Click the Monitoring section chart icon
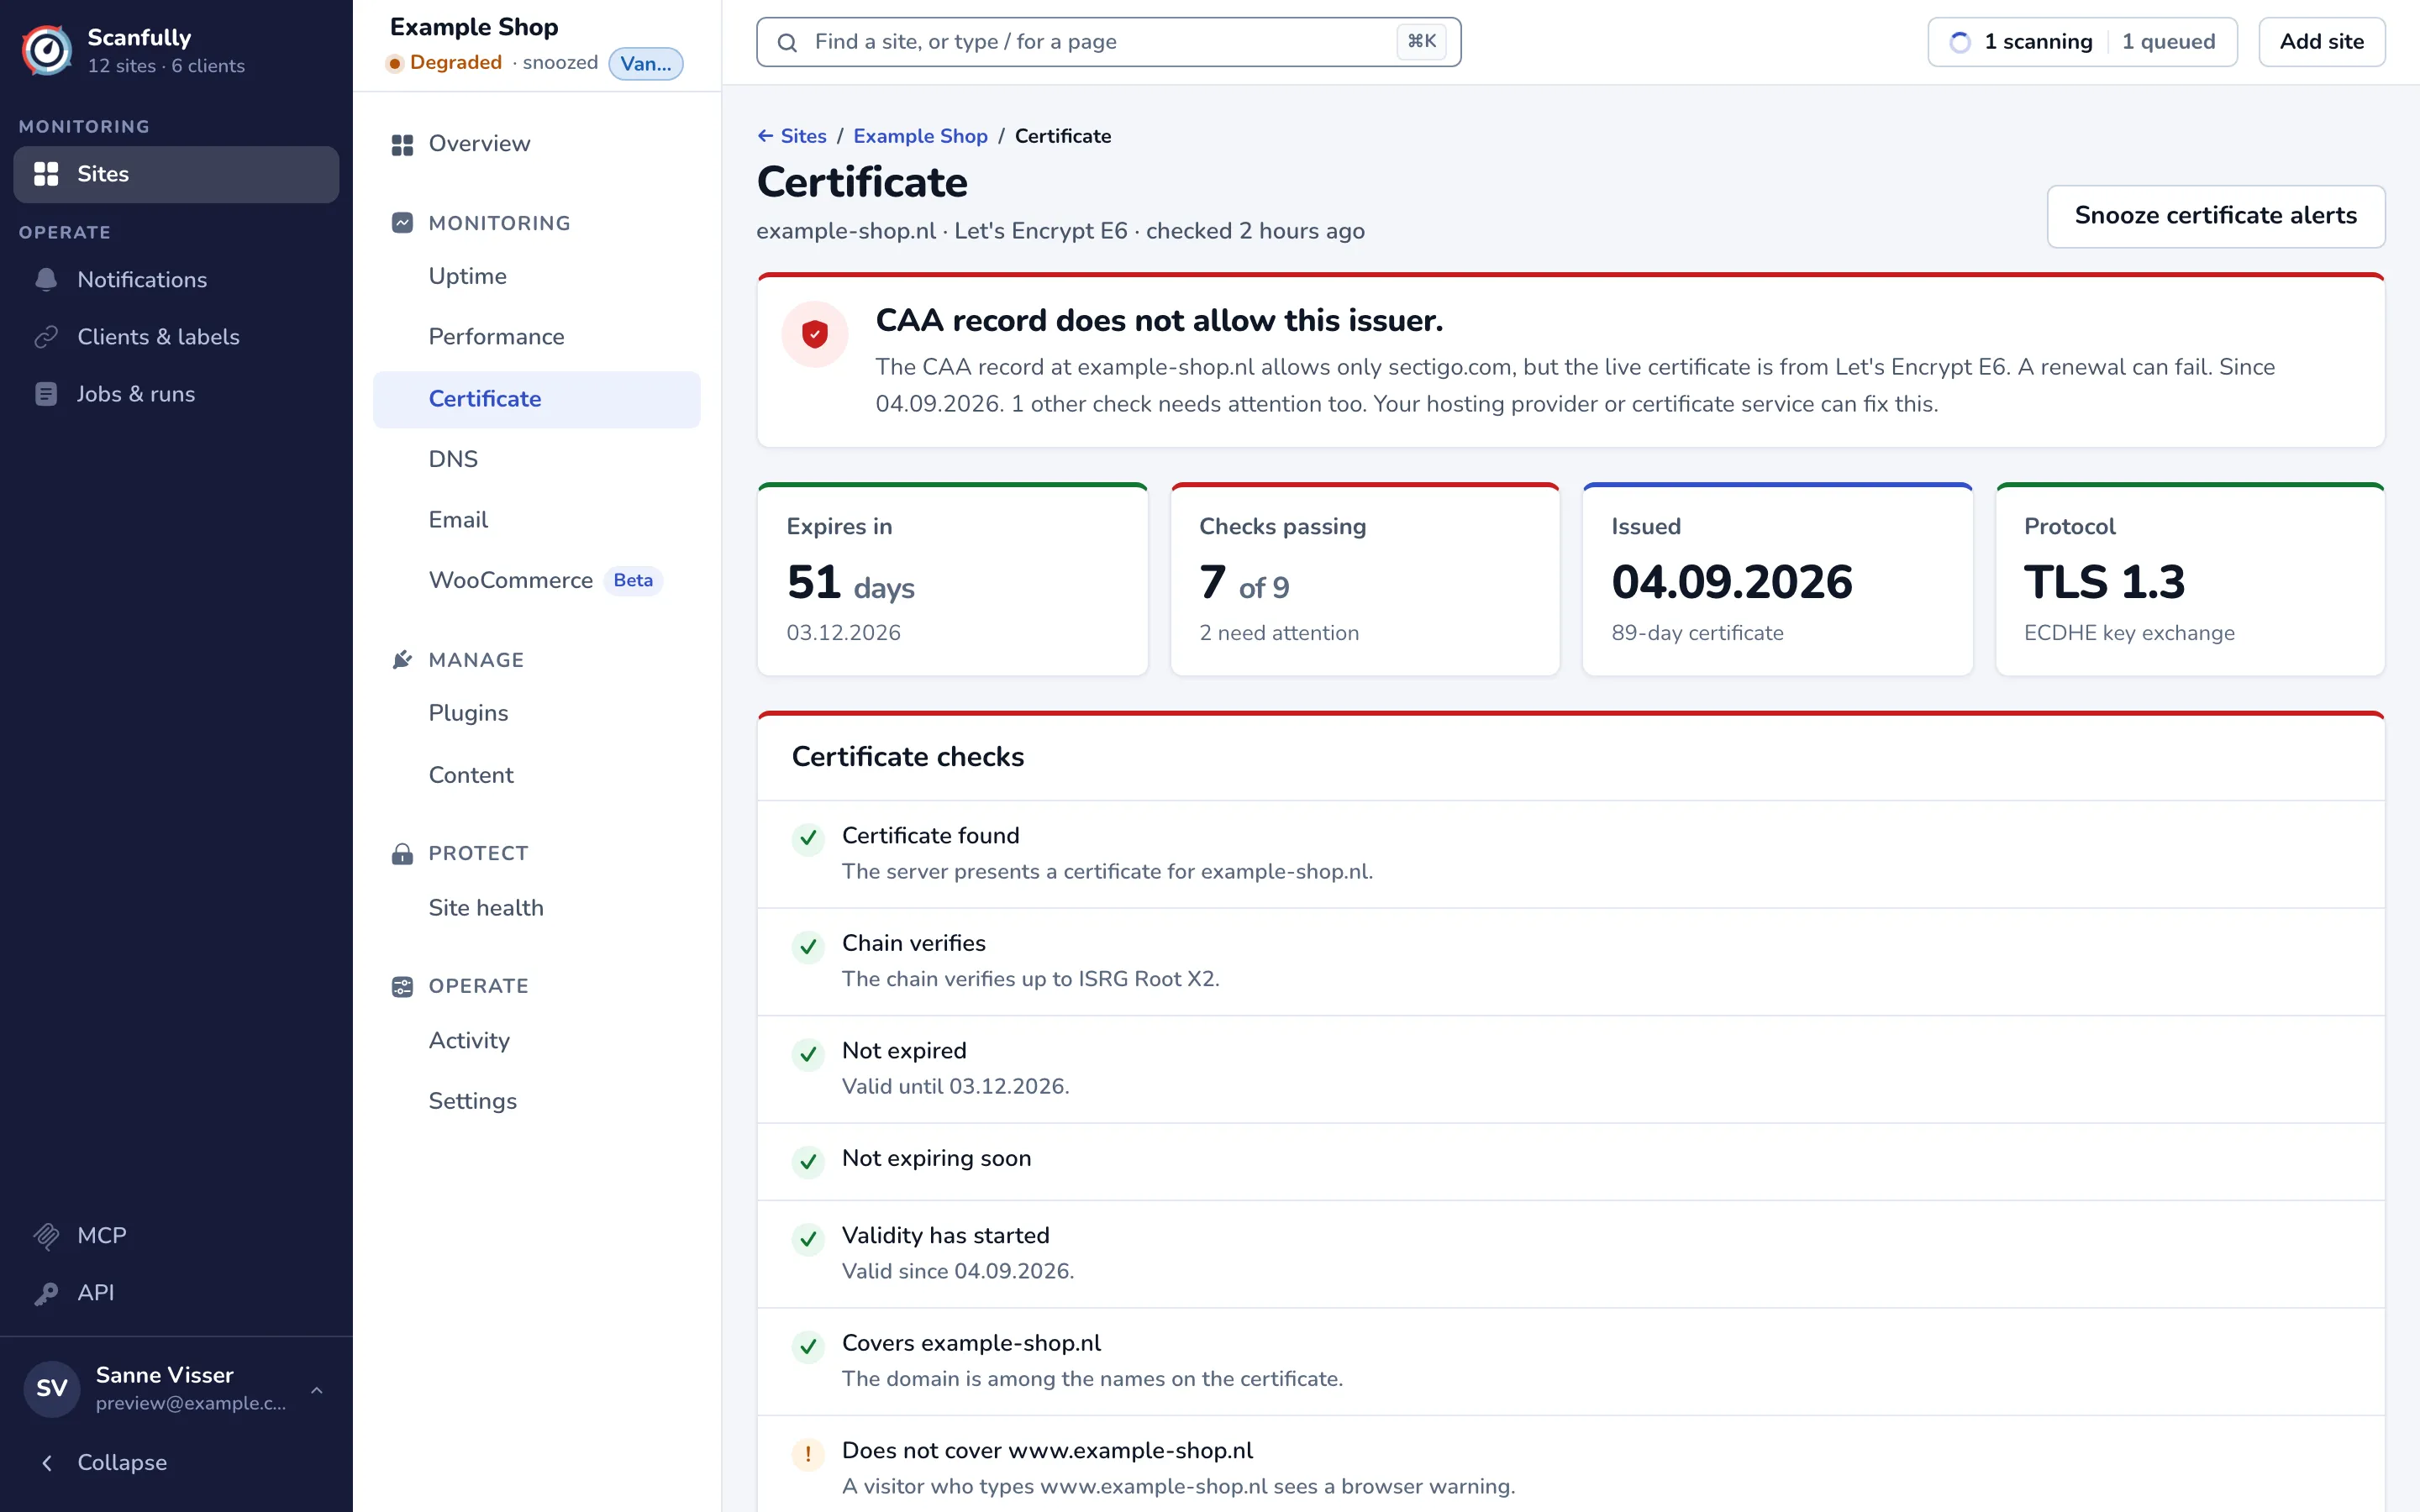 click(x=402, y=223)
